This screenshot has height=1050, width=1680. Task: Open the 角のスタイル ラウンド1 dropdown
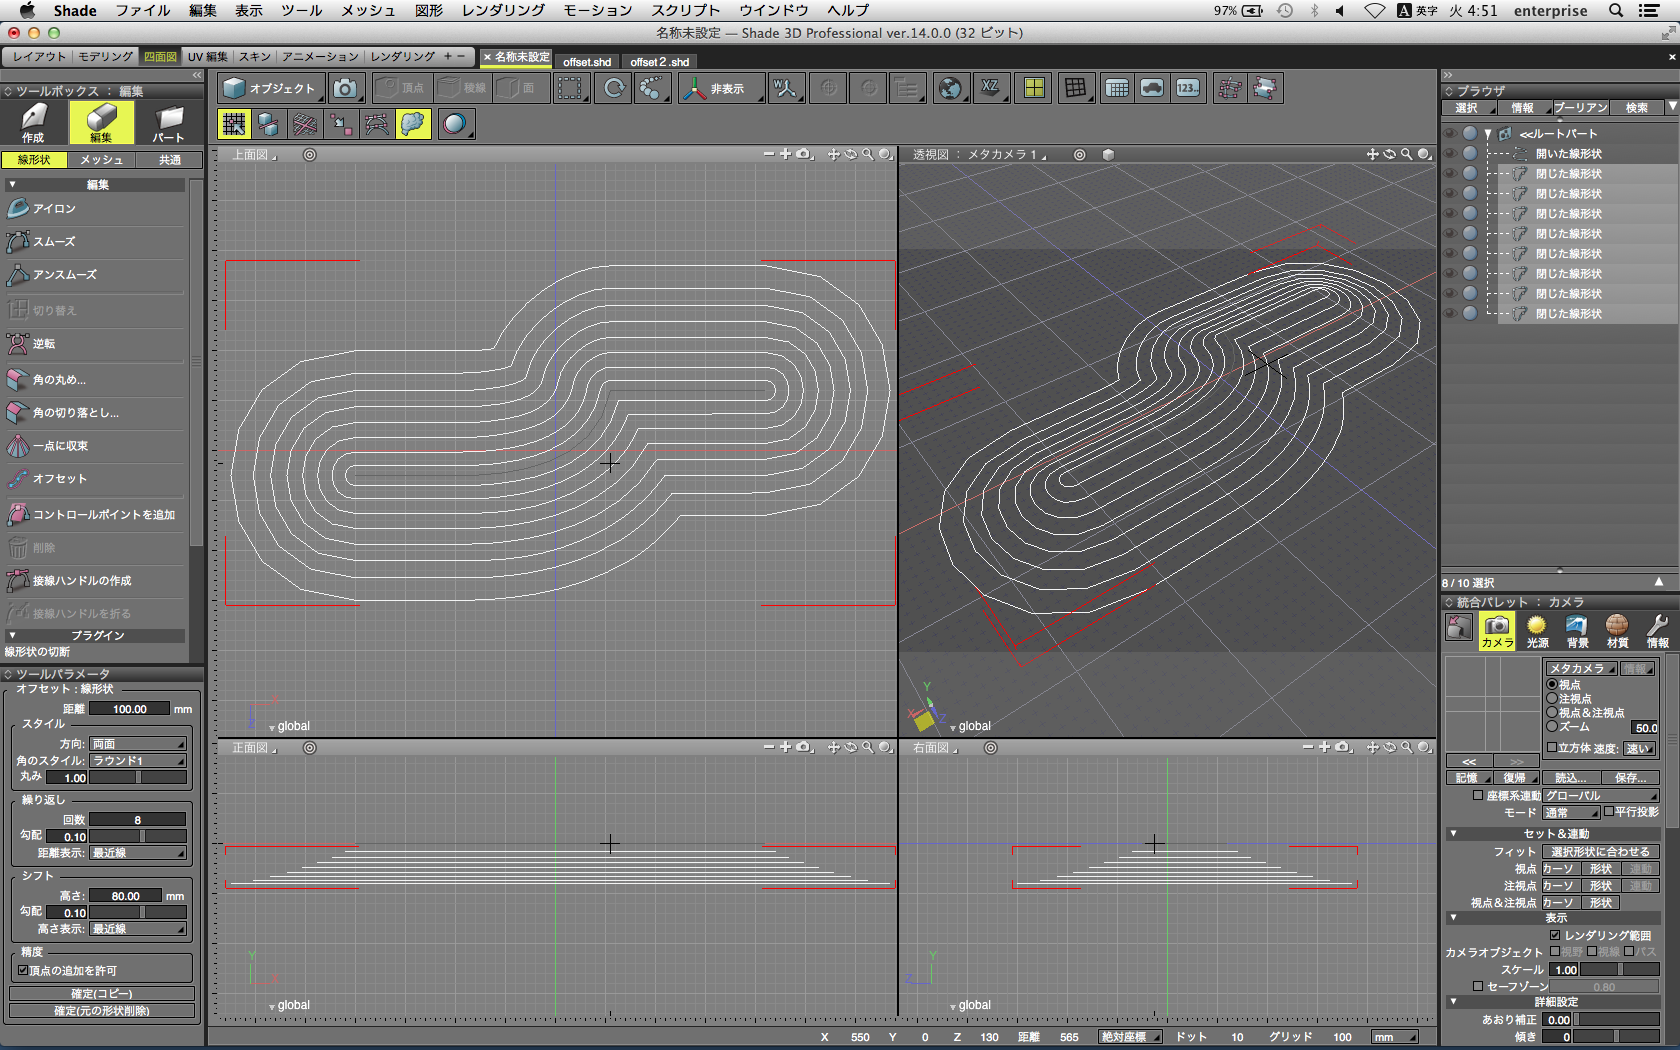(138, 761)
